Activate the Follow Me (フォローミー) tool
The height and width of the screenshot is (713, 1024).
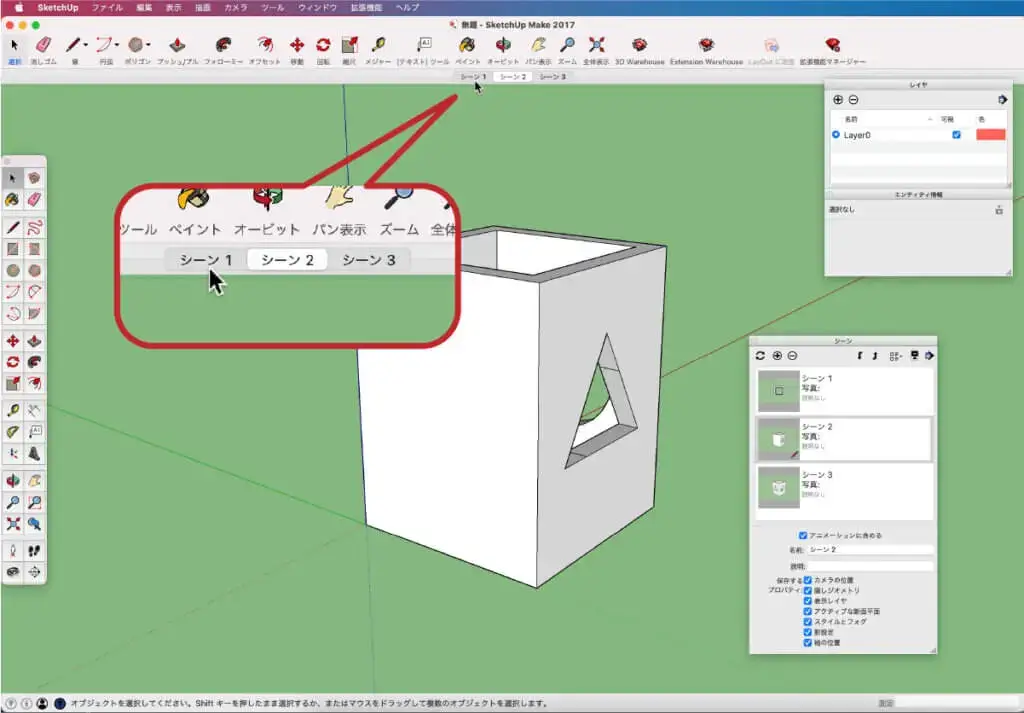point(223,45)
